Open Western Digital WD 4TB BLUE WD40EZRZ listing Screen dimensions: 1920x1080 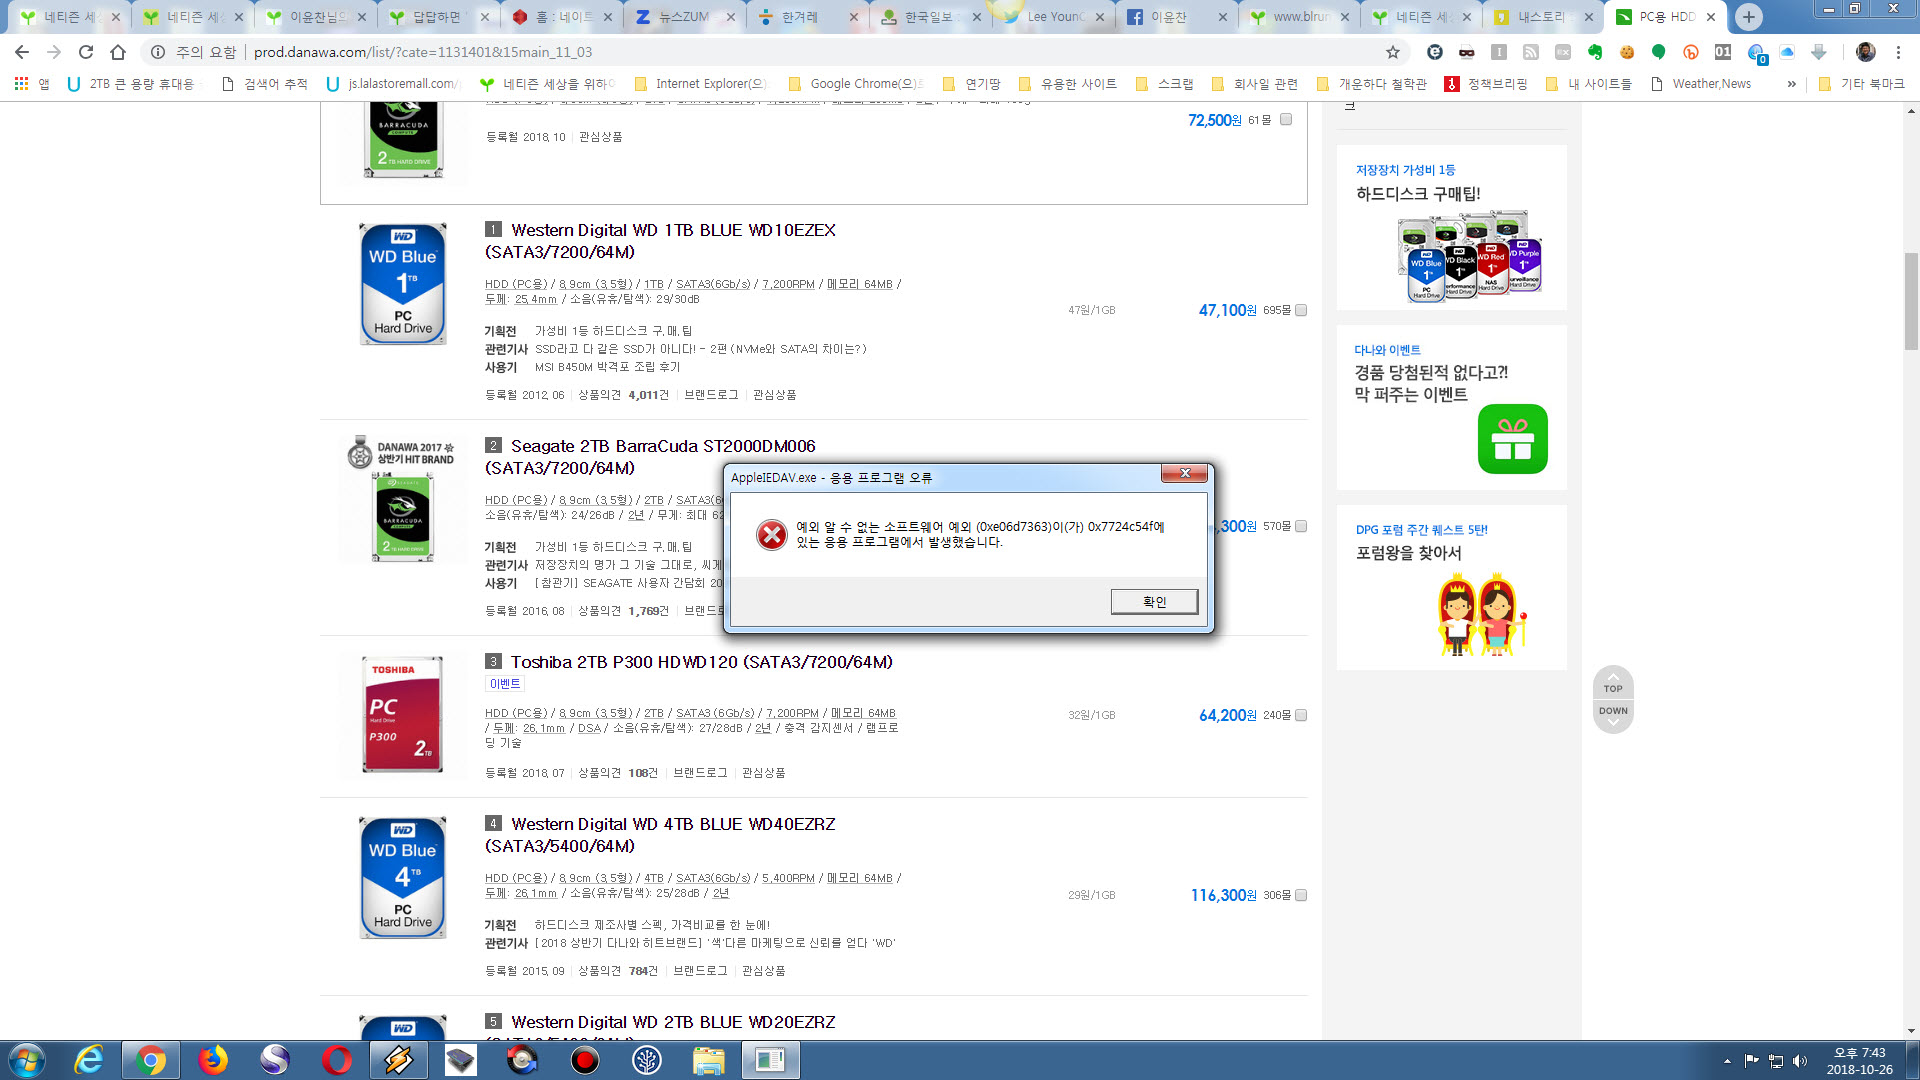[x=660, y=835]
